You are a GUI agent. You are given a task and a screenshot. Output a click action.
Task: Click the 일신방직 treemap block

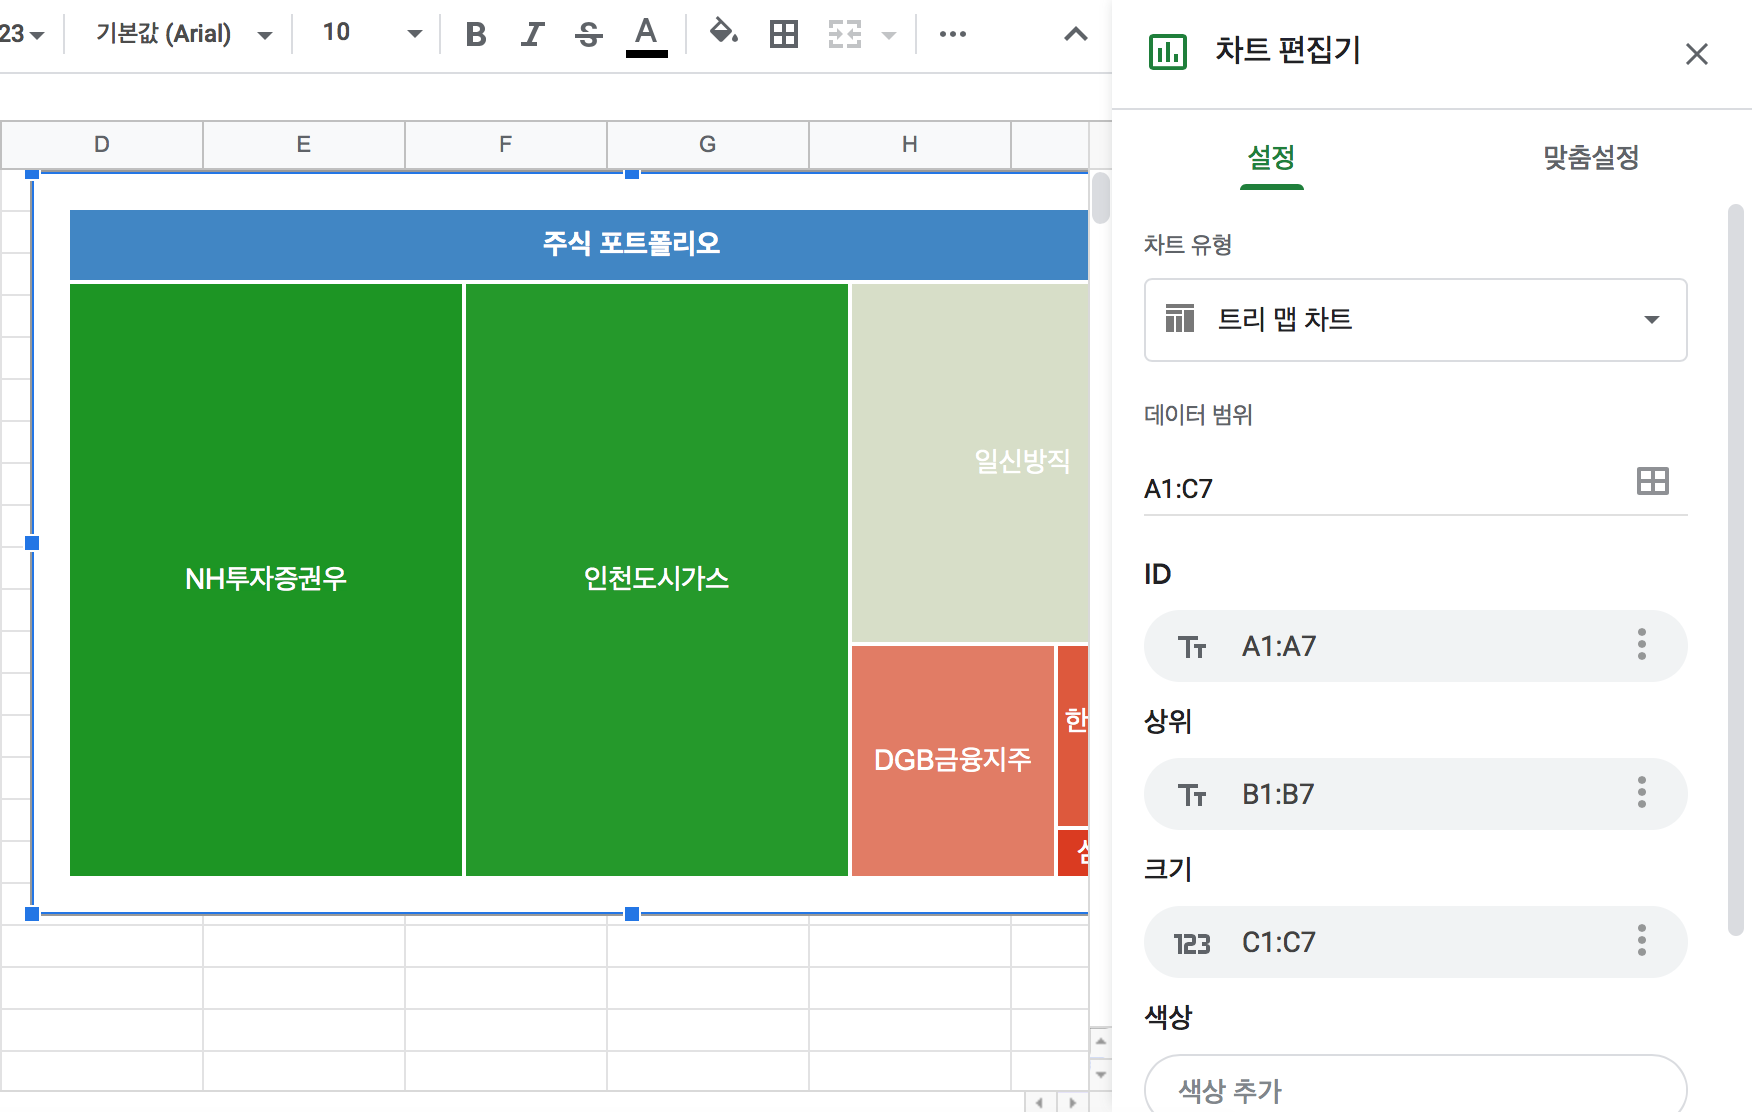pyautogui.click(x=970, y=462)
